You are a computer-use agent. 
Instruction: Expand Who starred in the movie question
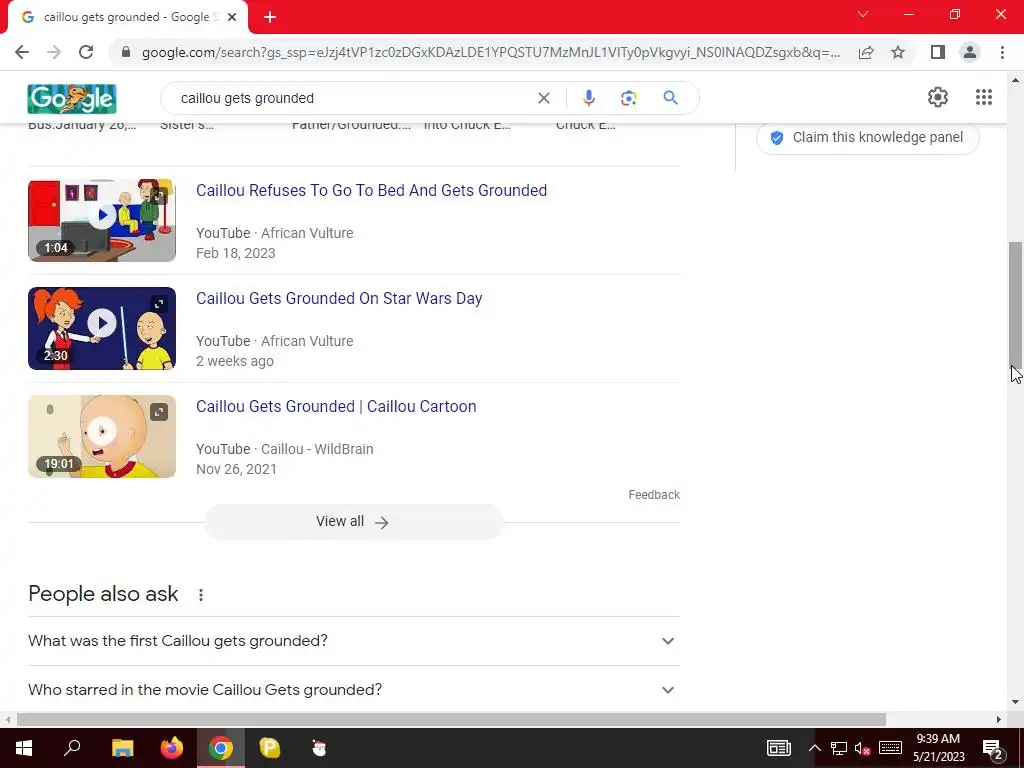353,690
